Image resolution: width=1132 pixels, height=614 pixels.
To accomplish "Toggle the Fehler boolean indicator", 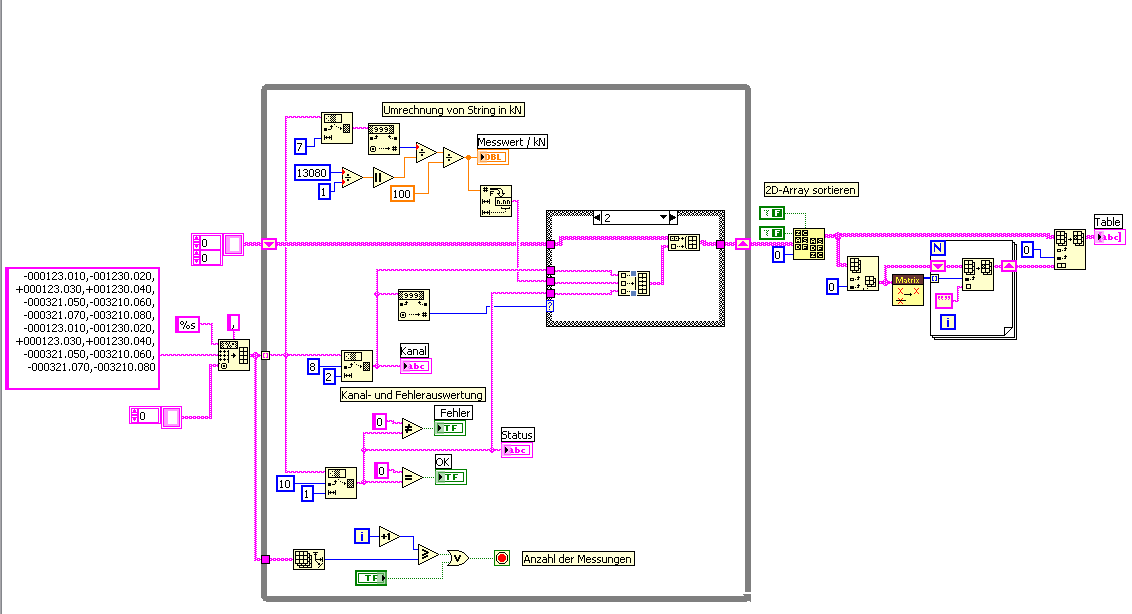I will click(x=450, y=428).
